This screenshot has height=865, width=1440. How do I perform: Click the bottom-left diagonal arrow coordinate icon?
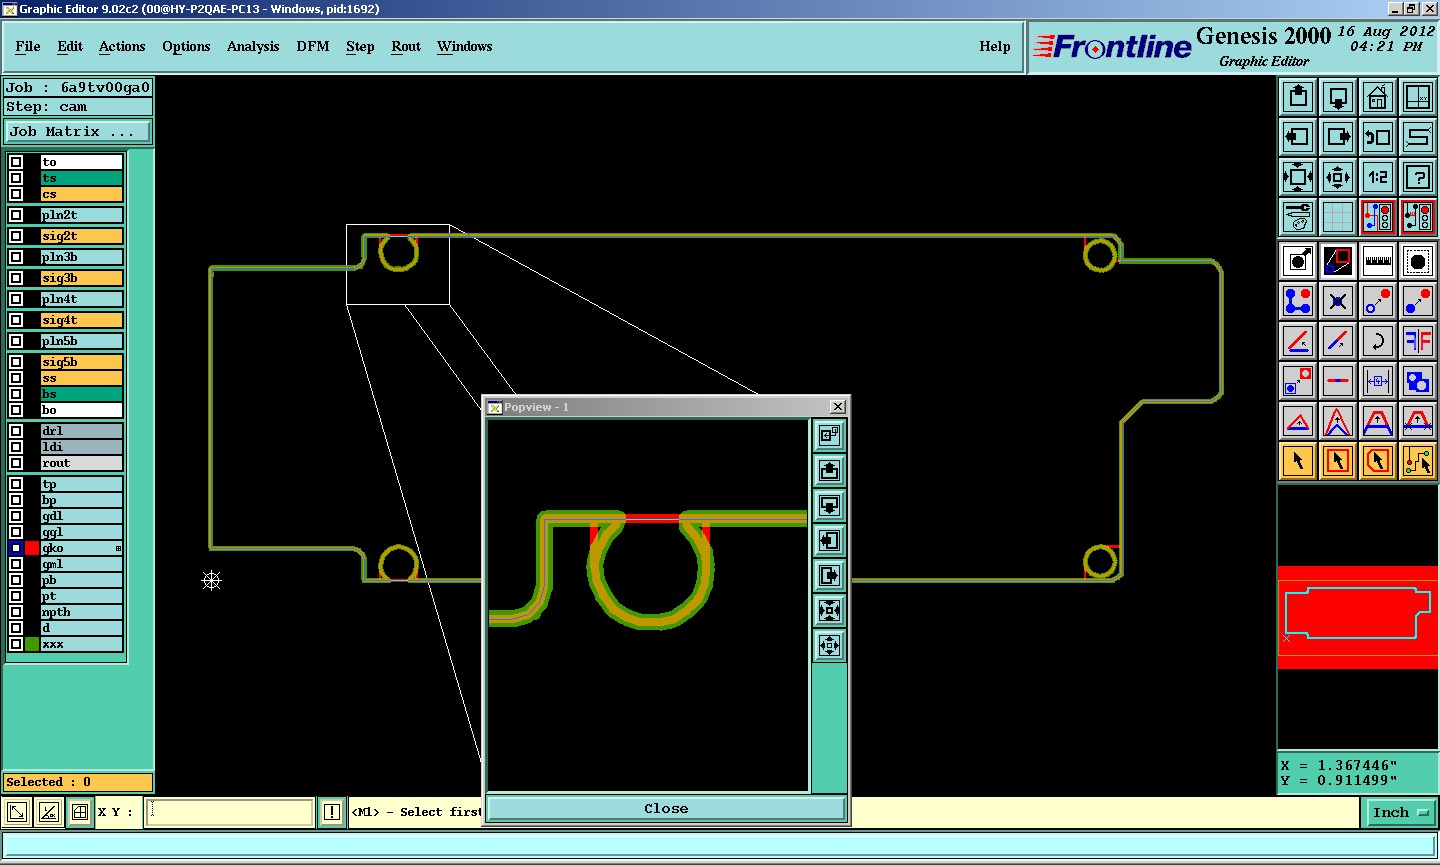pyautogui.click(x=17, y=813)
